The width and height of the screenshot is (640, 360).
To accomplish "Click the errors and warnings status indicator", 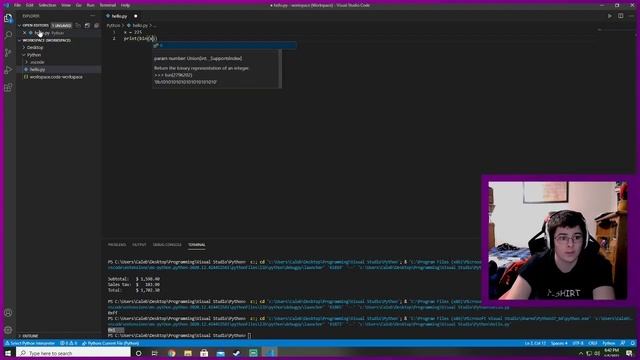I will pyautogui.click(x=69, y=343).
